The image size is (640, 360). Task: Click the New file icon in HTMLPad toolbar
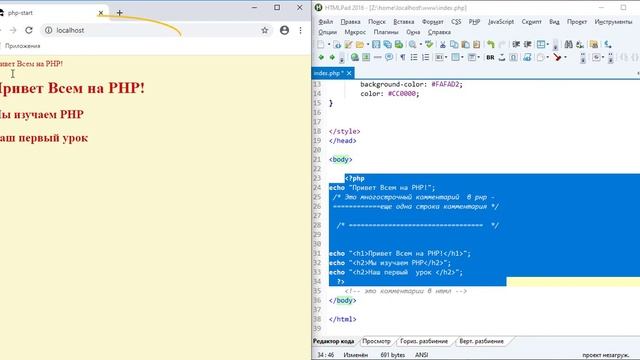click(x=321, y=44)
